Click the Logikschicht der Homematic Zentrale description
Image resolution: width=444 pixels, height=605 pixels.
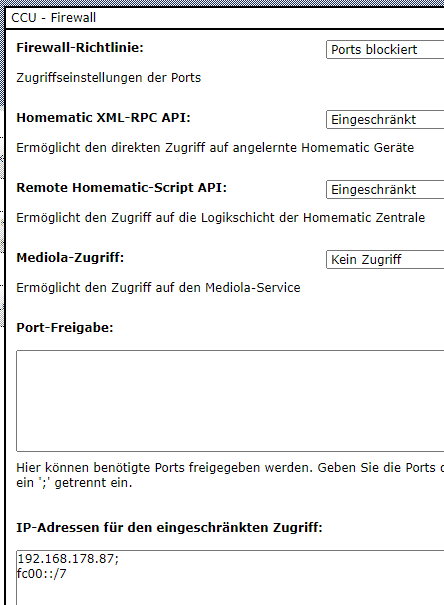point(220,218)
